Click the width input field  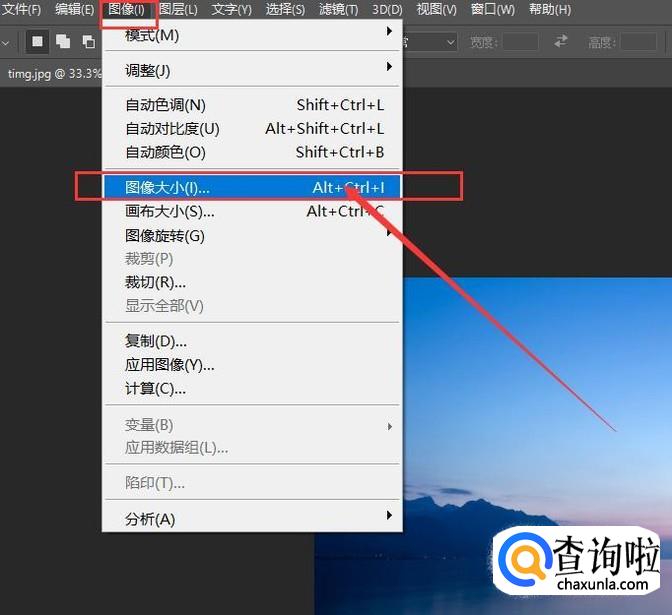click(520, 42)
